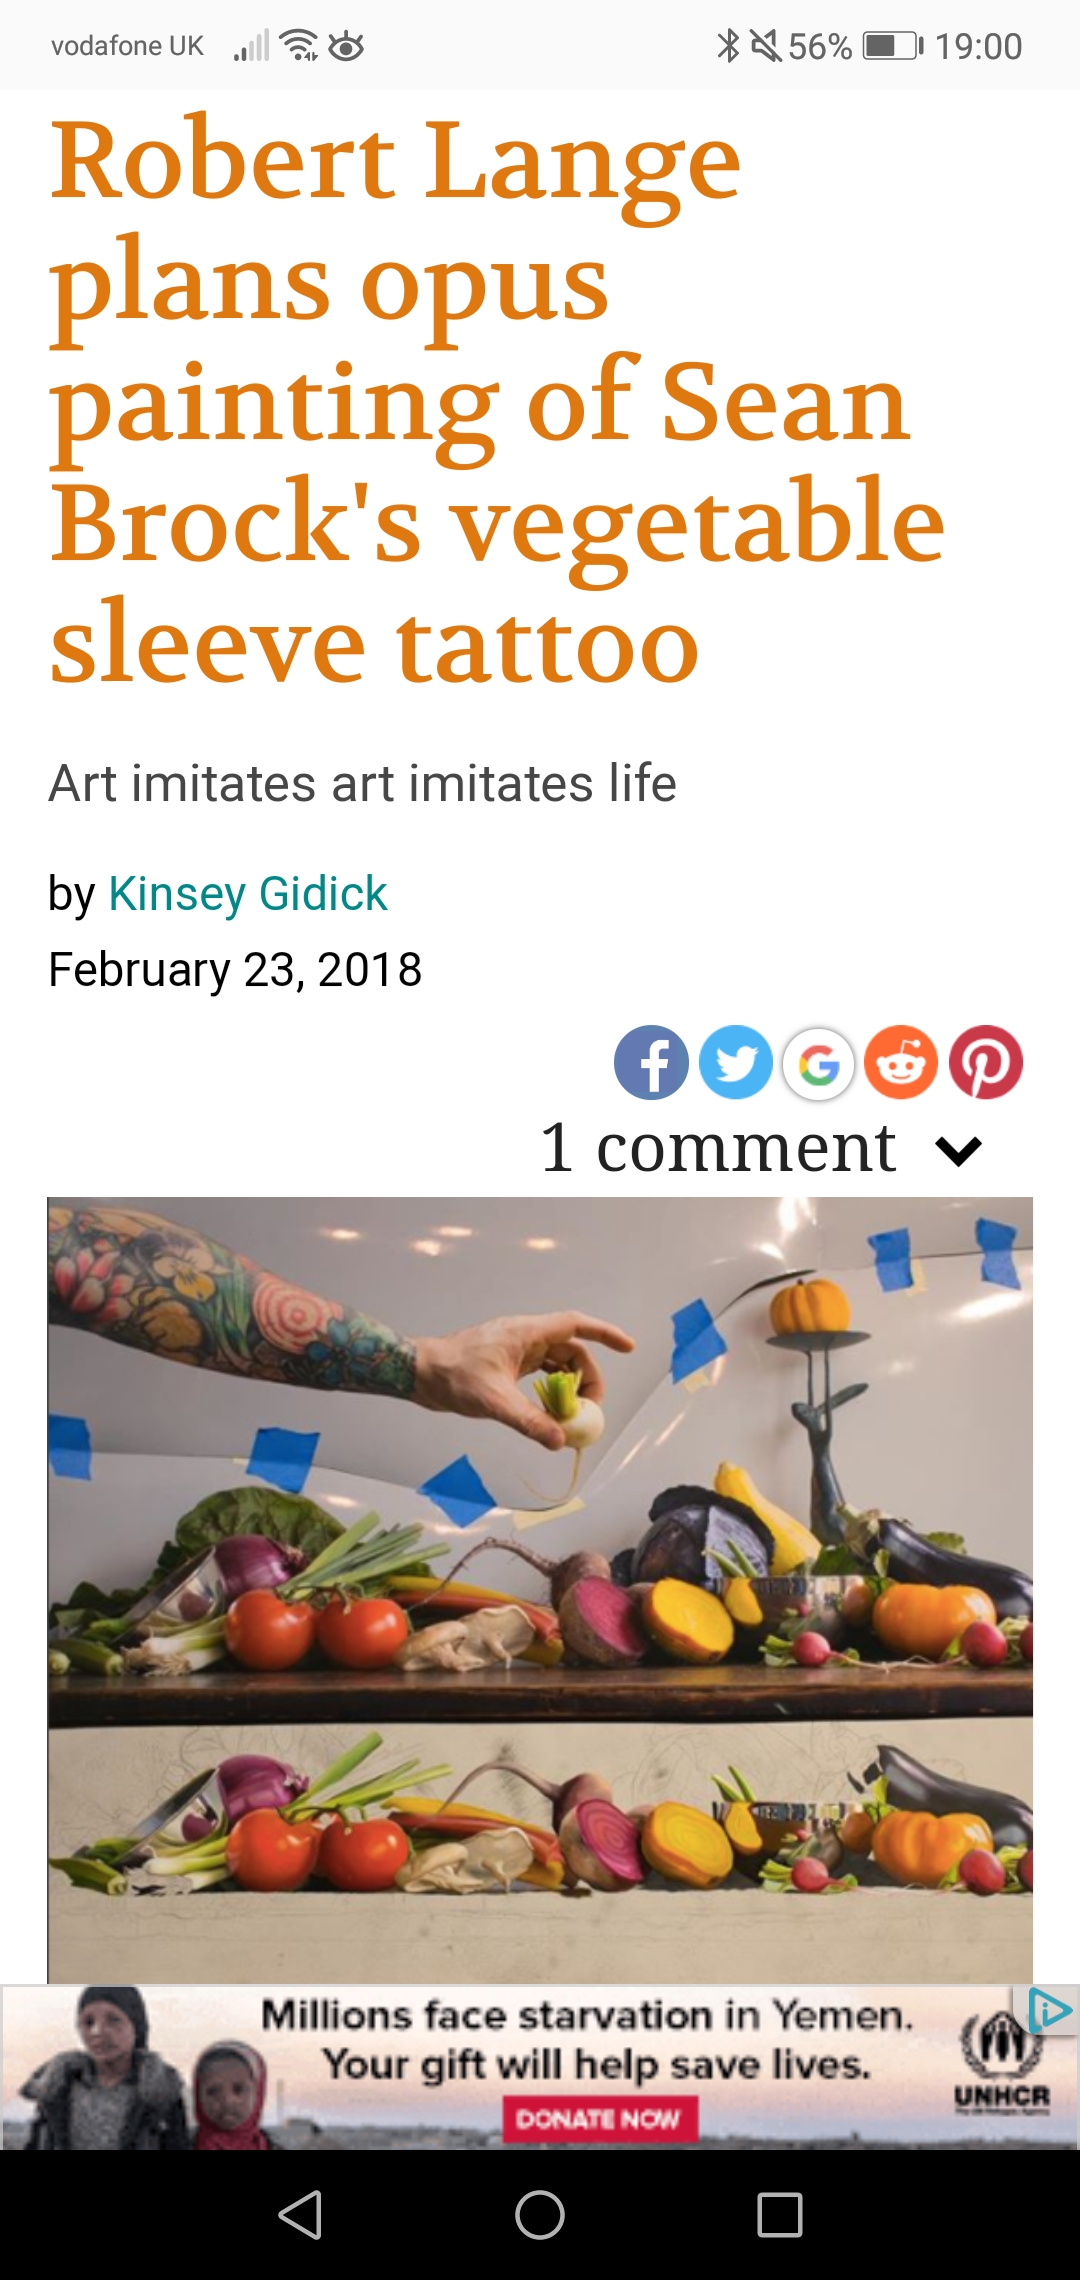Screen dimensions: 1080x2280
Task: Tap the battery indicator in status bar
Action: click(892, 46)
